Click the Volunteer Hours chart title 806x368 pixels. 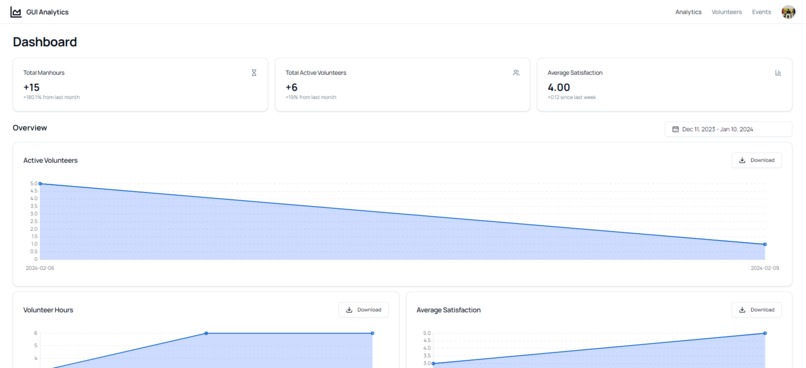tap(48, 310)
